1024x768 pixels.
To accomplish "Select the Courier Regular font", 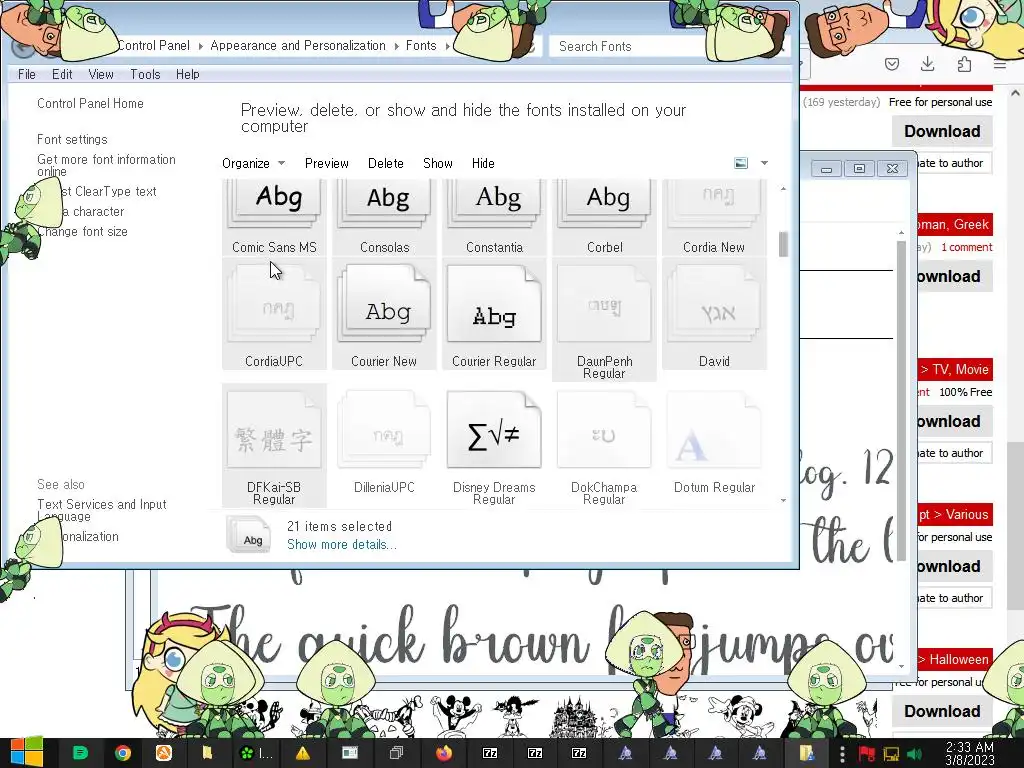I will pos(494,314).
